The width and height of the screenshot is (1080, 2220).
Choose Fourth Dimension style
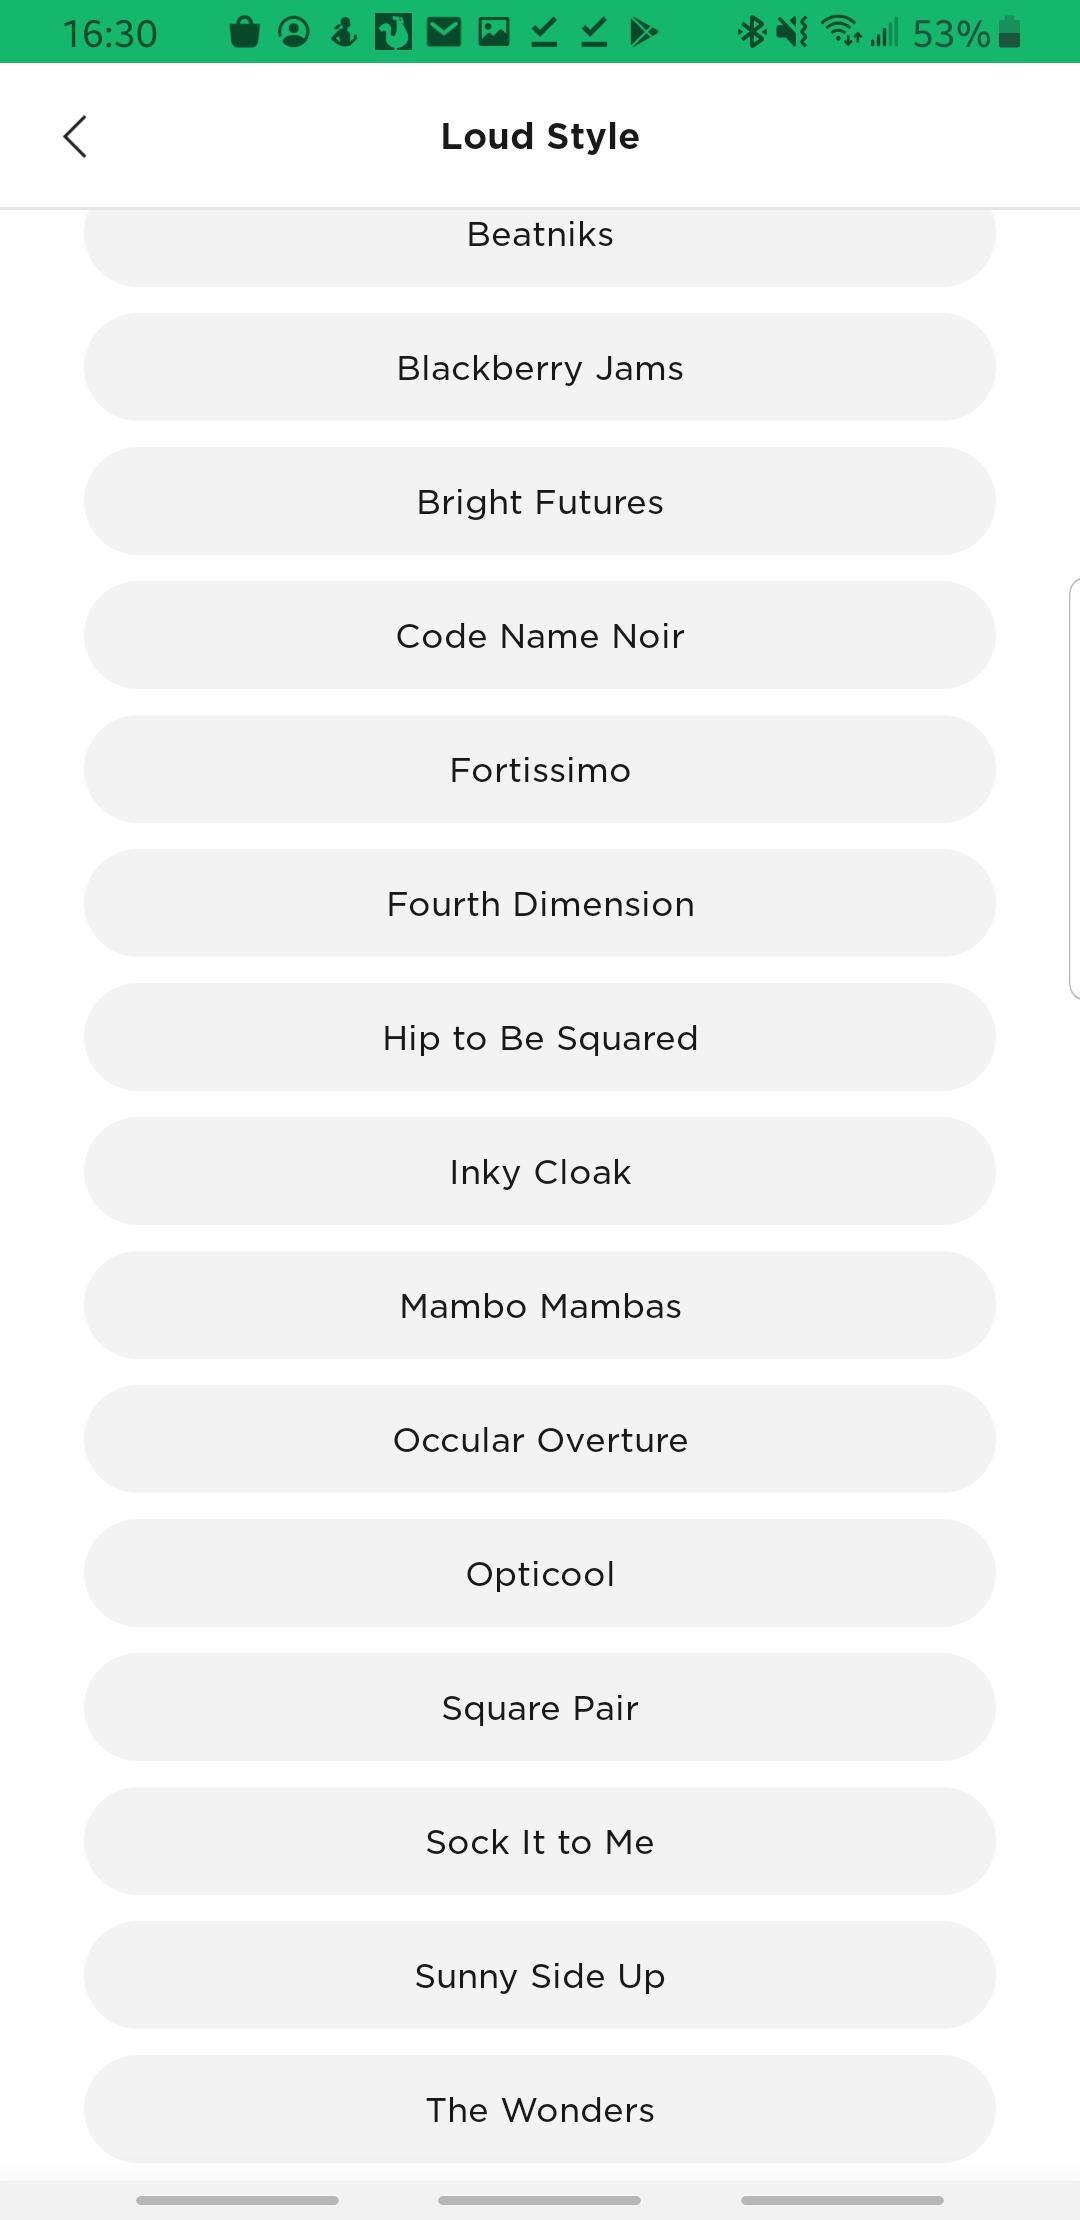pyautogui.click(x=540, y=904)
